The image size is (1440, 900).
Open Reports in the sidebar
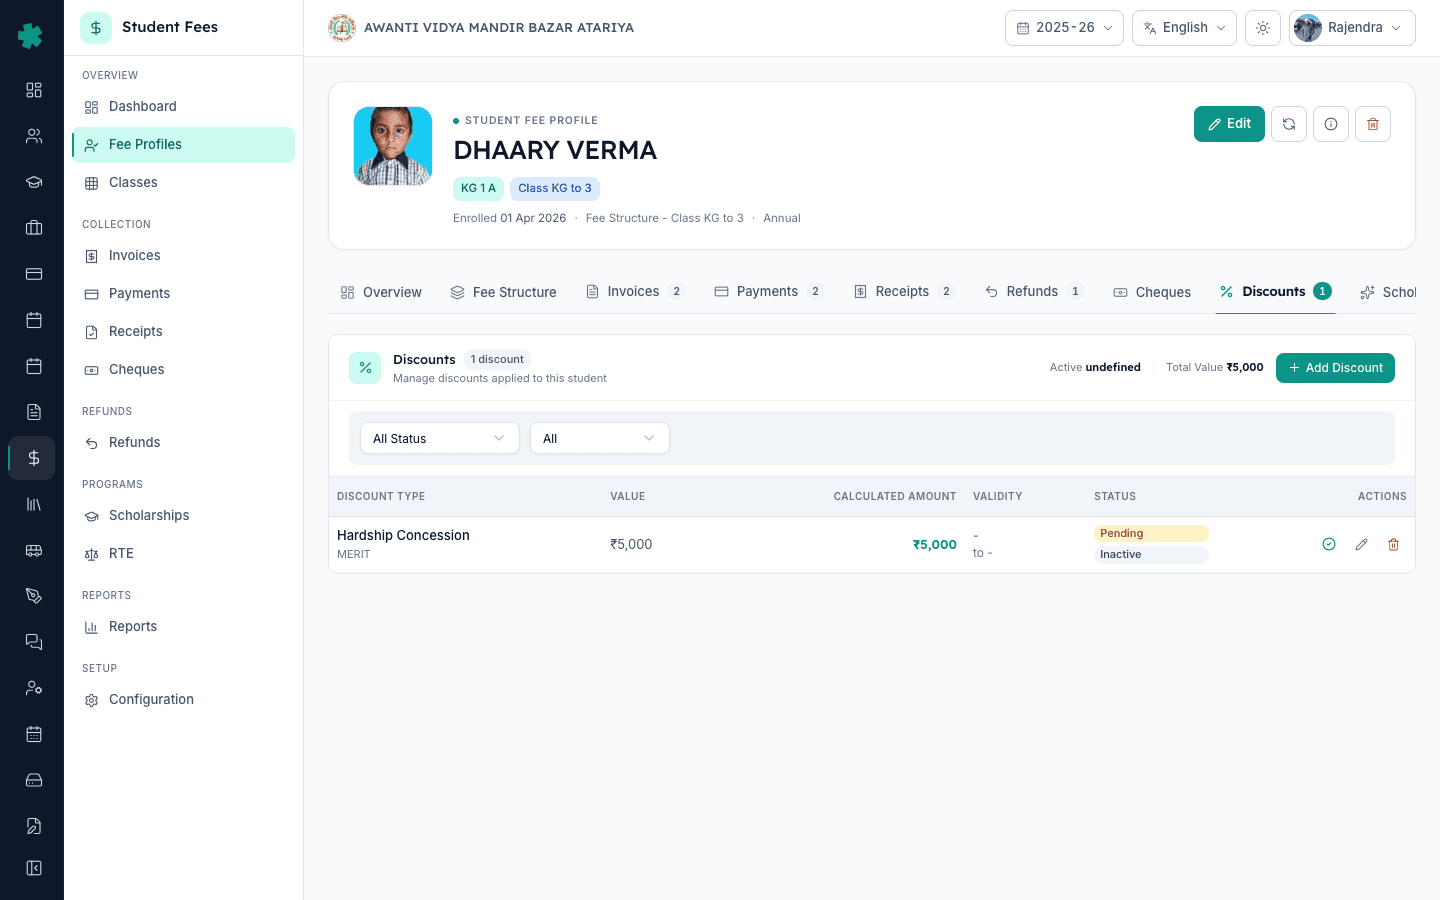[x=183, y=627]
